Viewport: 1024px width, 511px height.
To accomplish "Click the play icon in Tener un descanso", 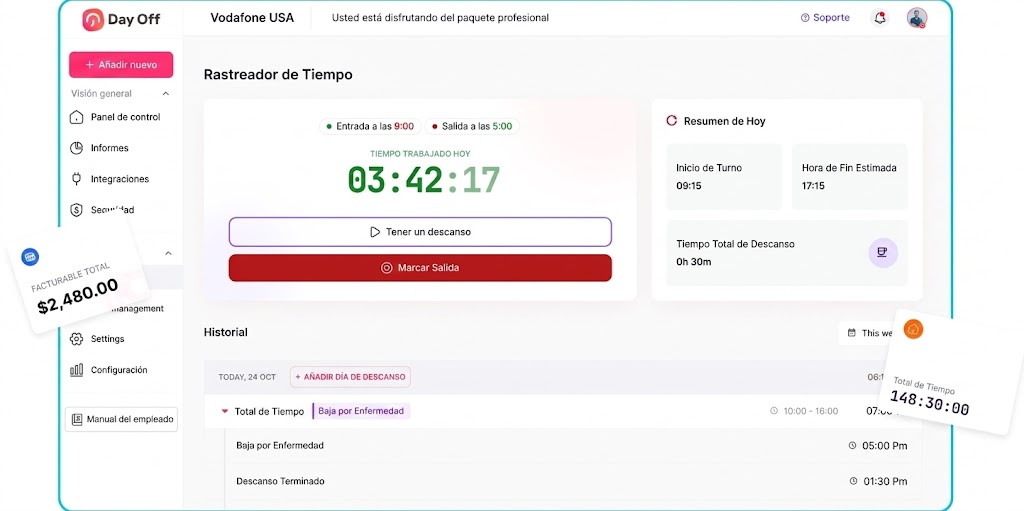I will pyautogui.click(x=375, y=232).
